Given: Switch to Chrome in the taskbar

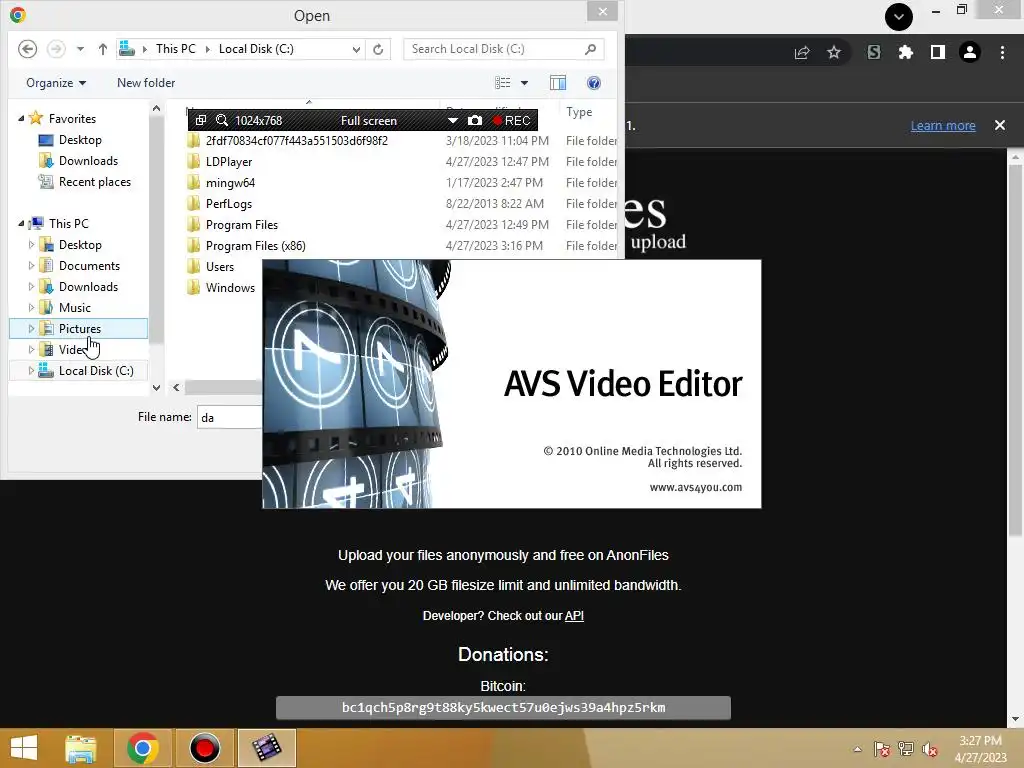Looking at the screenshot, I should point(143,748).
